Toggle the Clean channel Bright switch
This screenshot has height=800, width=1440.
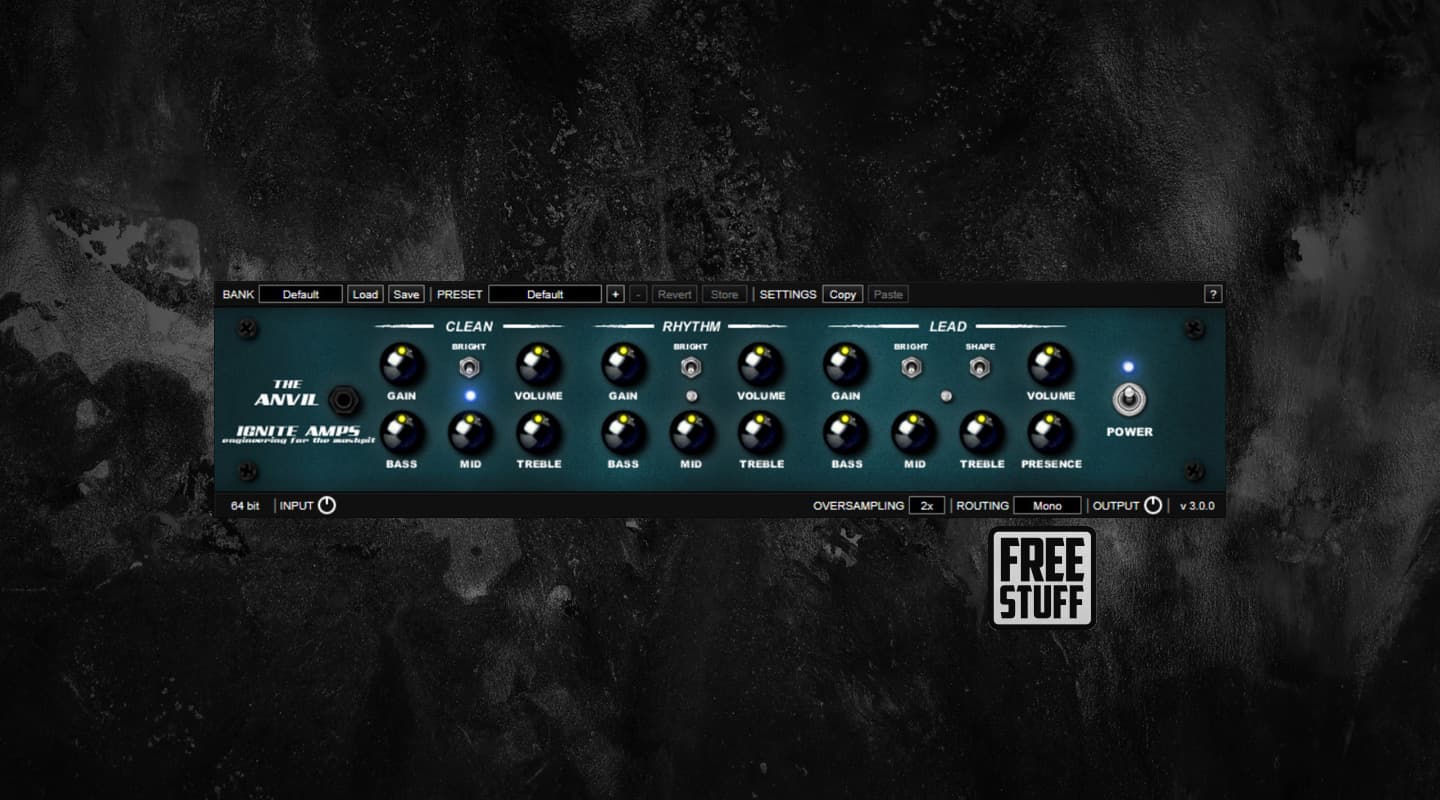(468, 367)
